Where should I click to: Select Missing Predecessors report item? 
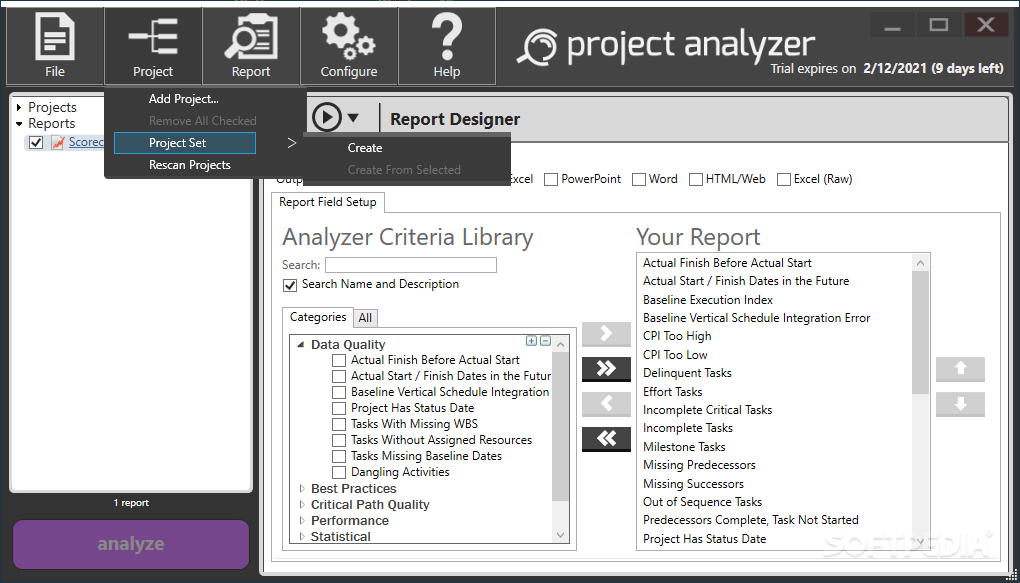(x=699, y=465)
